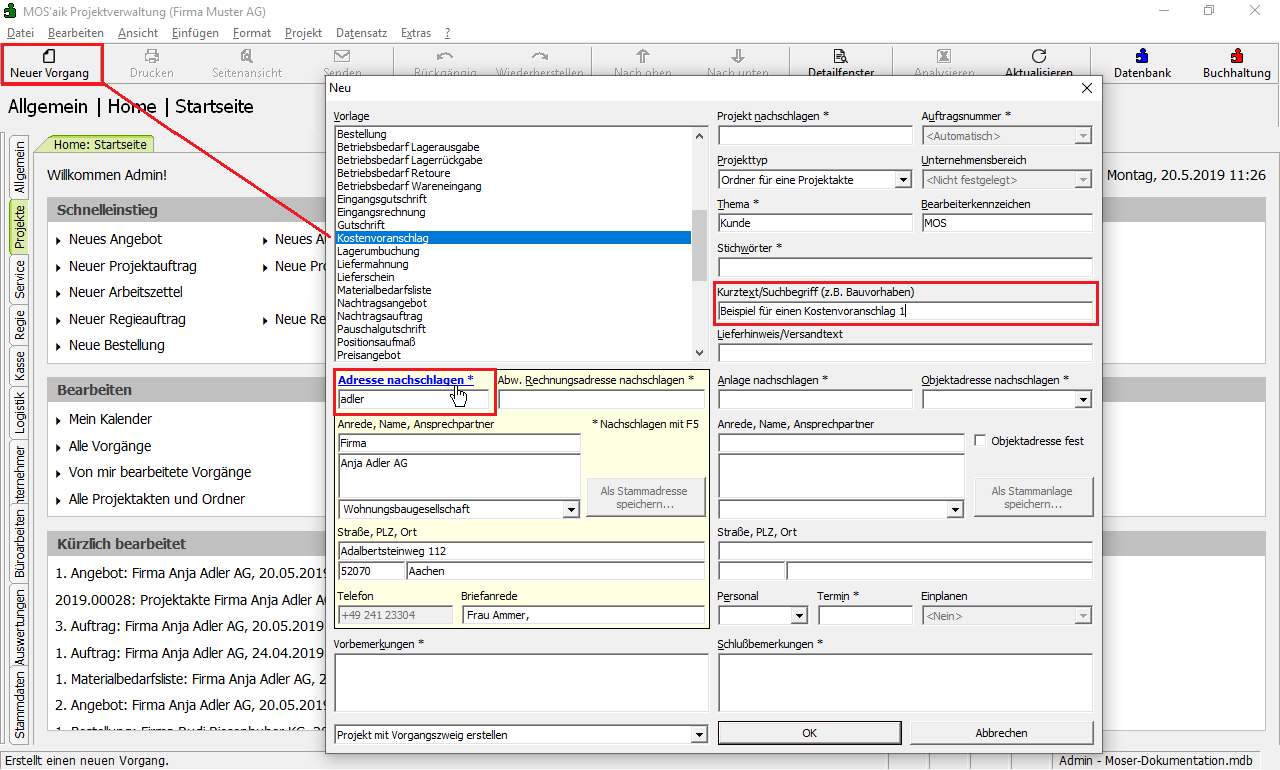Open the Buchhaltung toolbar icon

tap(1236, 57)
